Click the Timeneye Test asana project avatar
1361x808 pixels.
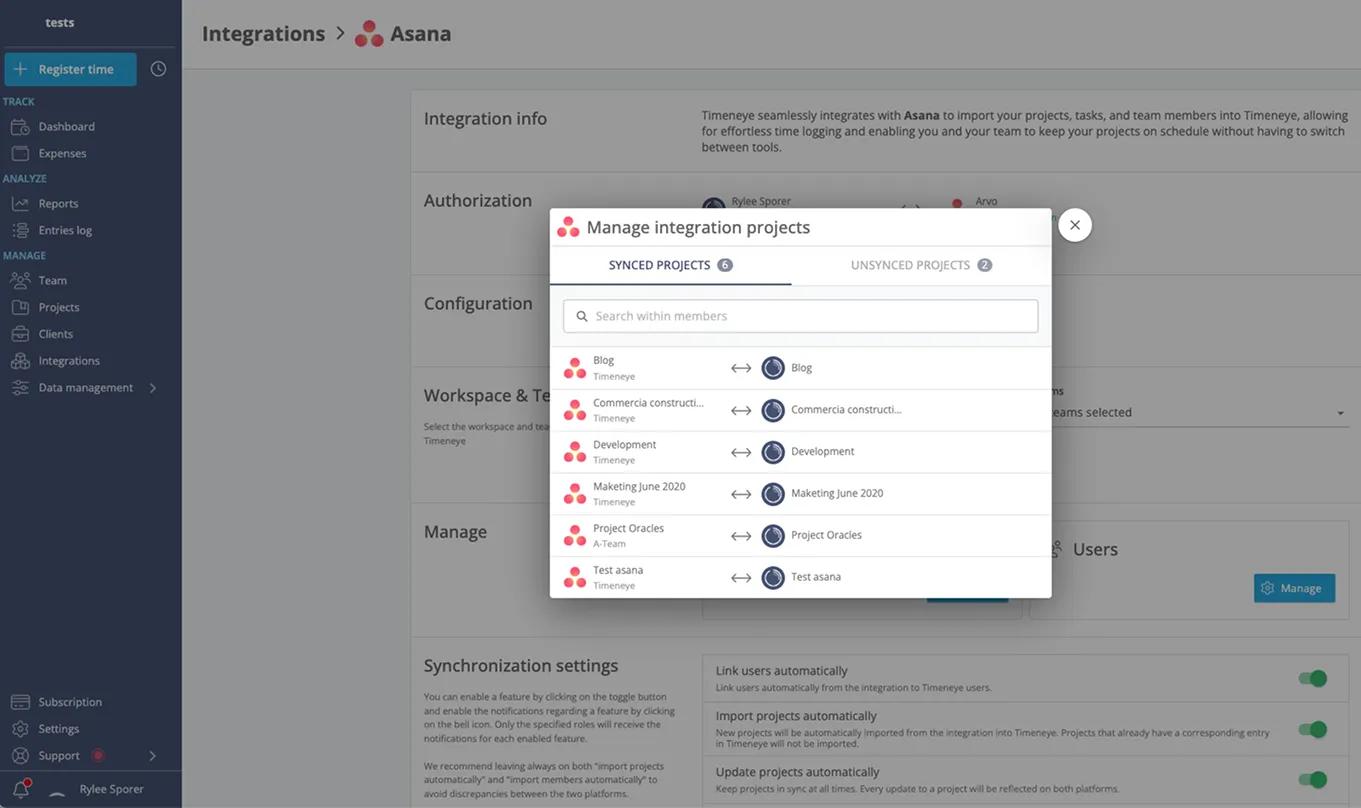click(x=773, y=578)
